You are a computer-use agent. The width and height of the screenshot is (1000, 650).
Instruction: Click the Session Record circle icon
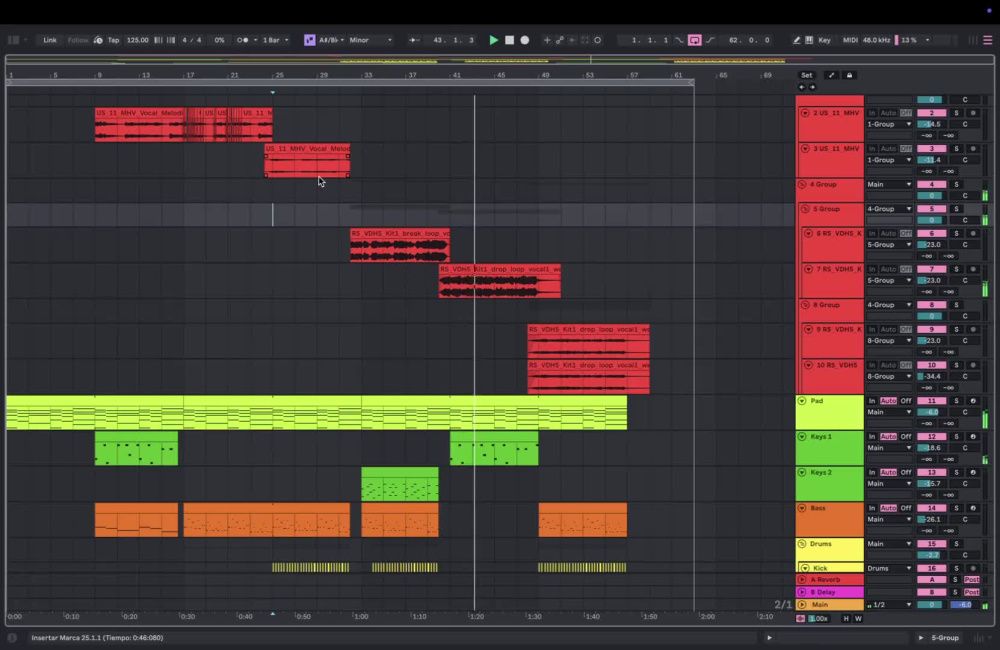[598, 40]
